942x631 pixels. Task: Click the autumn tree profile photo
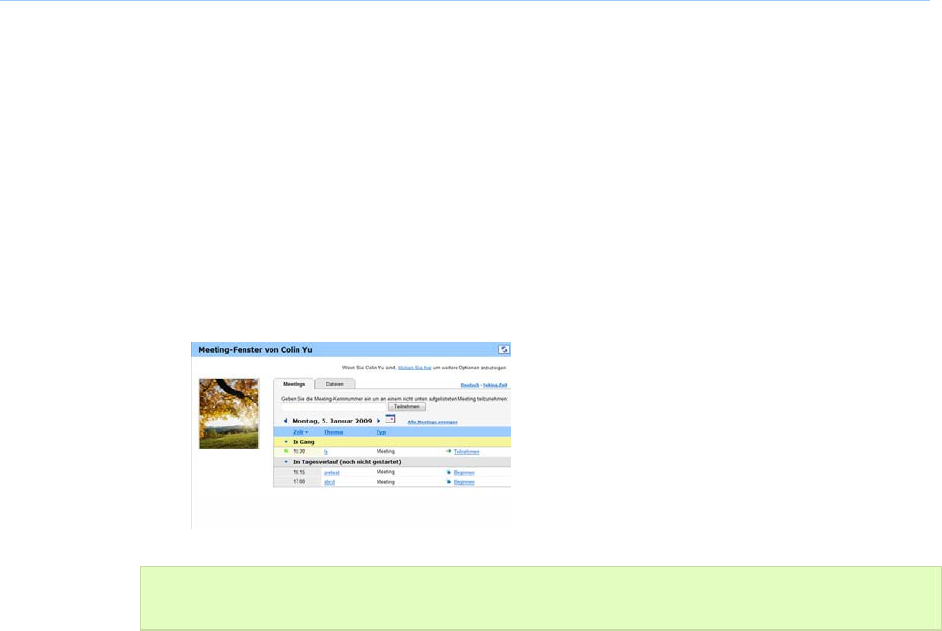click(229, 413)
